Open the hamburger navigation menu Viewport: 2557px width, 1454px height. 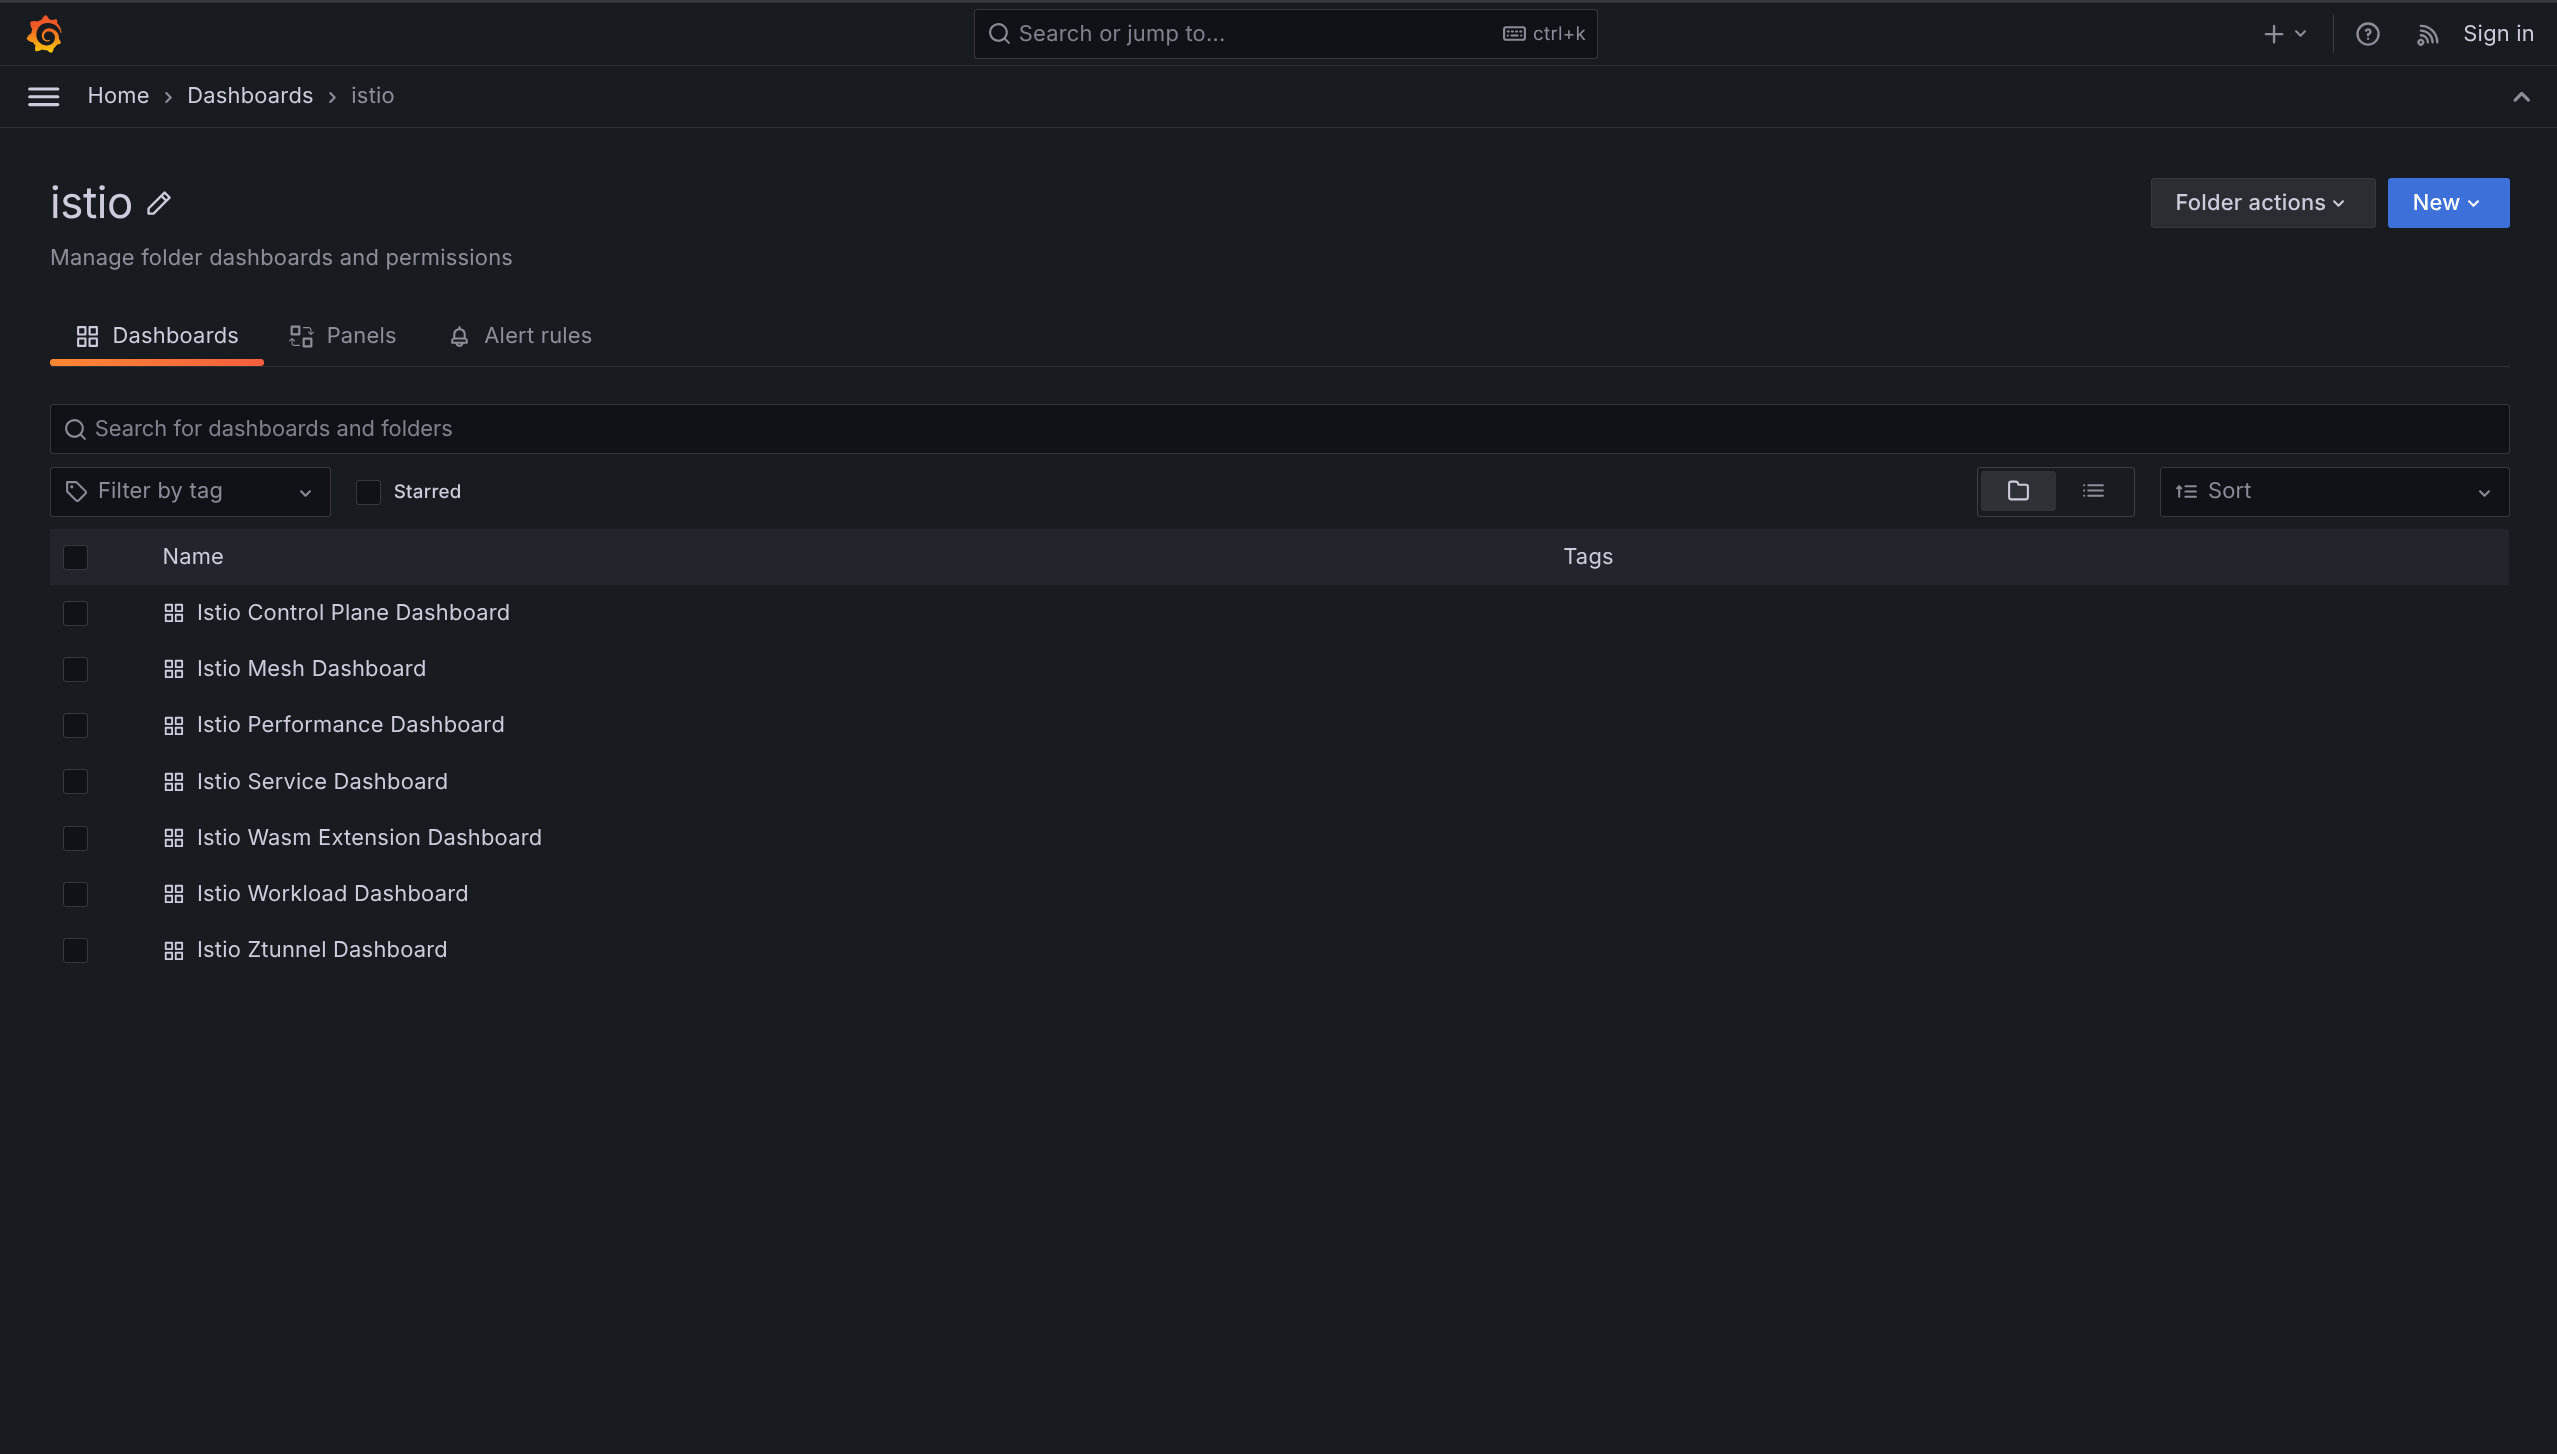click(x=43, y=96)
